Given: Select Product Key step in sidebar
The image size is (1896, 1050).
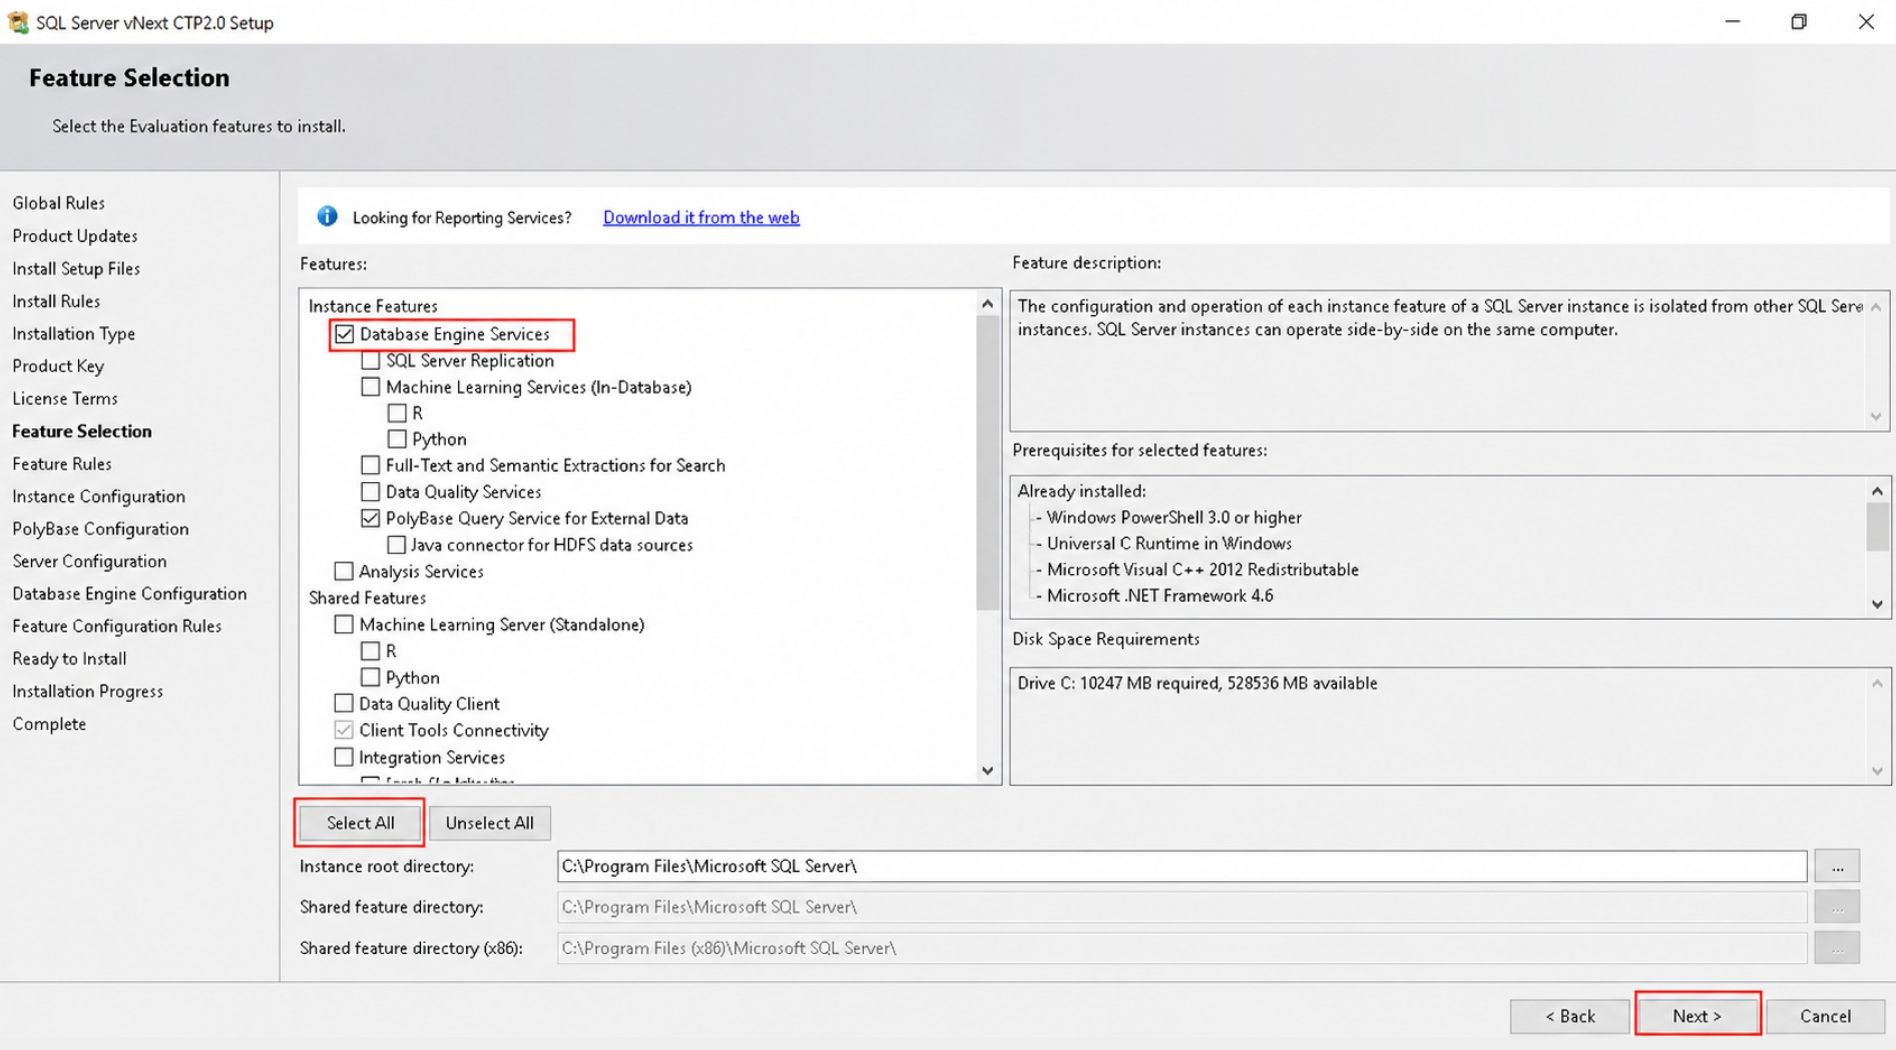Looking at the screenshot, I should tap(58, 366).
